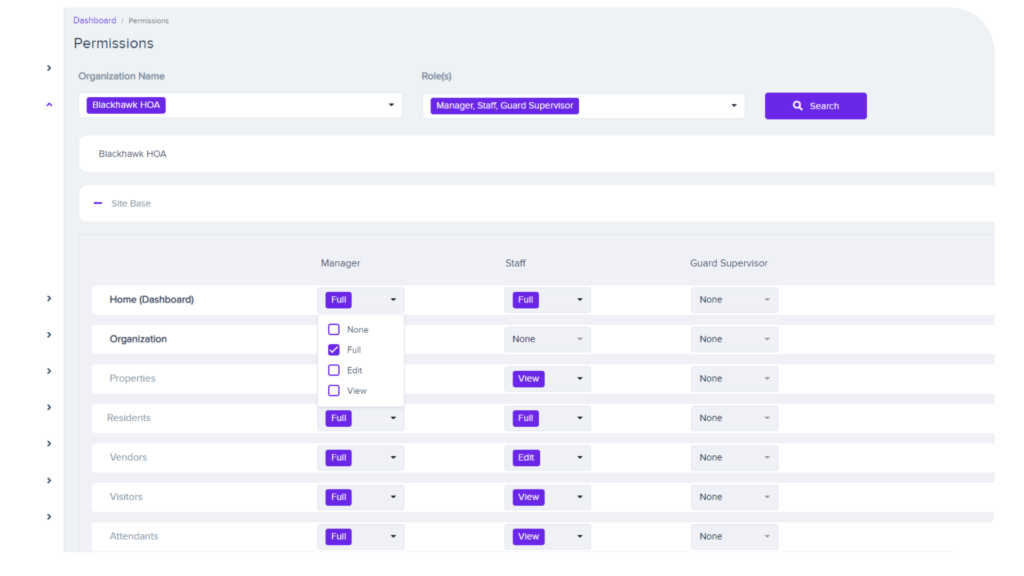Collapse the Site Base section
The width and height of the screenshot is (1024, 576).
click(x=98, y=203)
